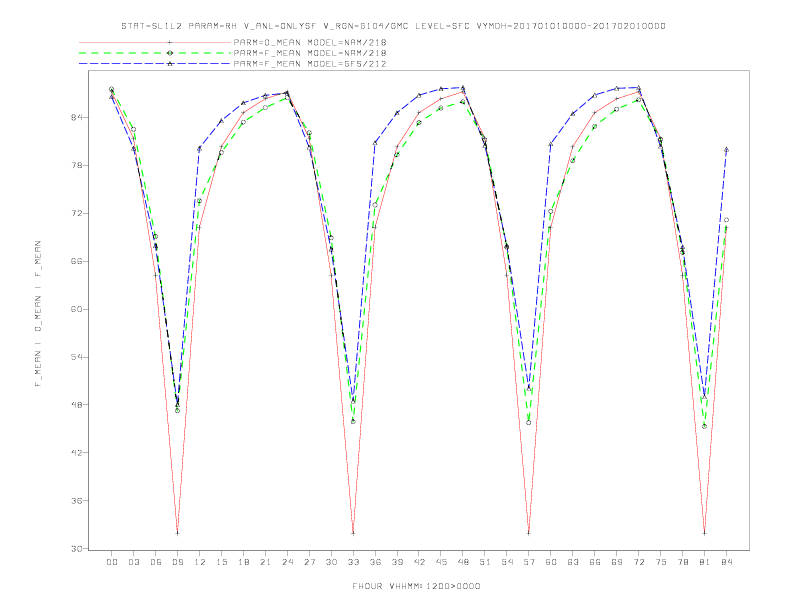Viewport: 792px width, 612px height.
Task: Click the vertical y-axis label F_MEAN | O_MEAN | F_MEAN
Action: 37,314
